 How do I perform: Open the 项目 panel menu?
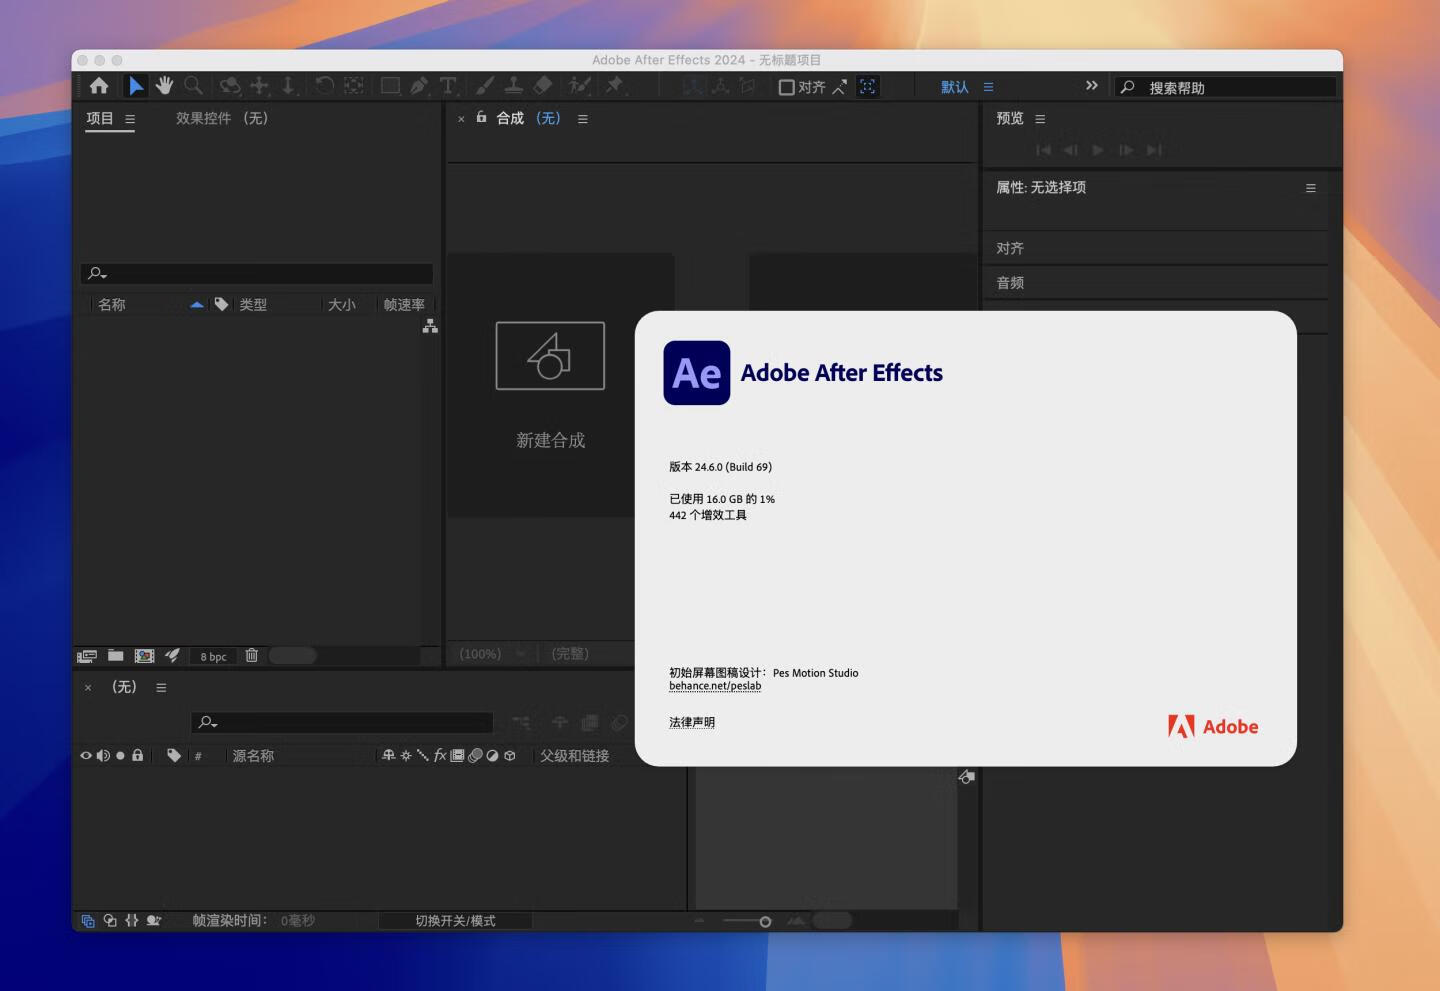(130, 119)
